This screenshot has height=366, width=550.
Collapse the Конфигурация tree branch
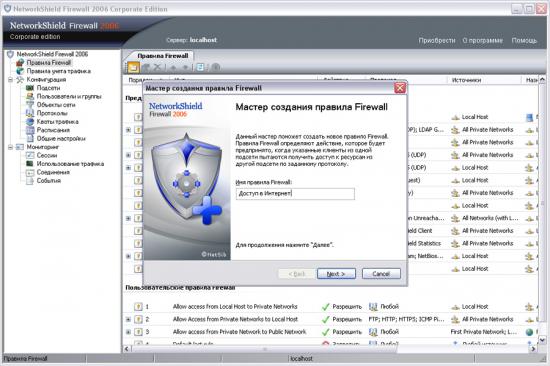coord(11,80)
